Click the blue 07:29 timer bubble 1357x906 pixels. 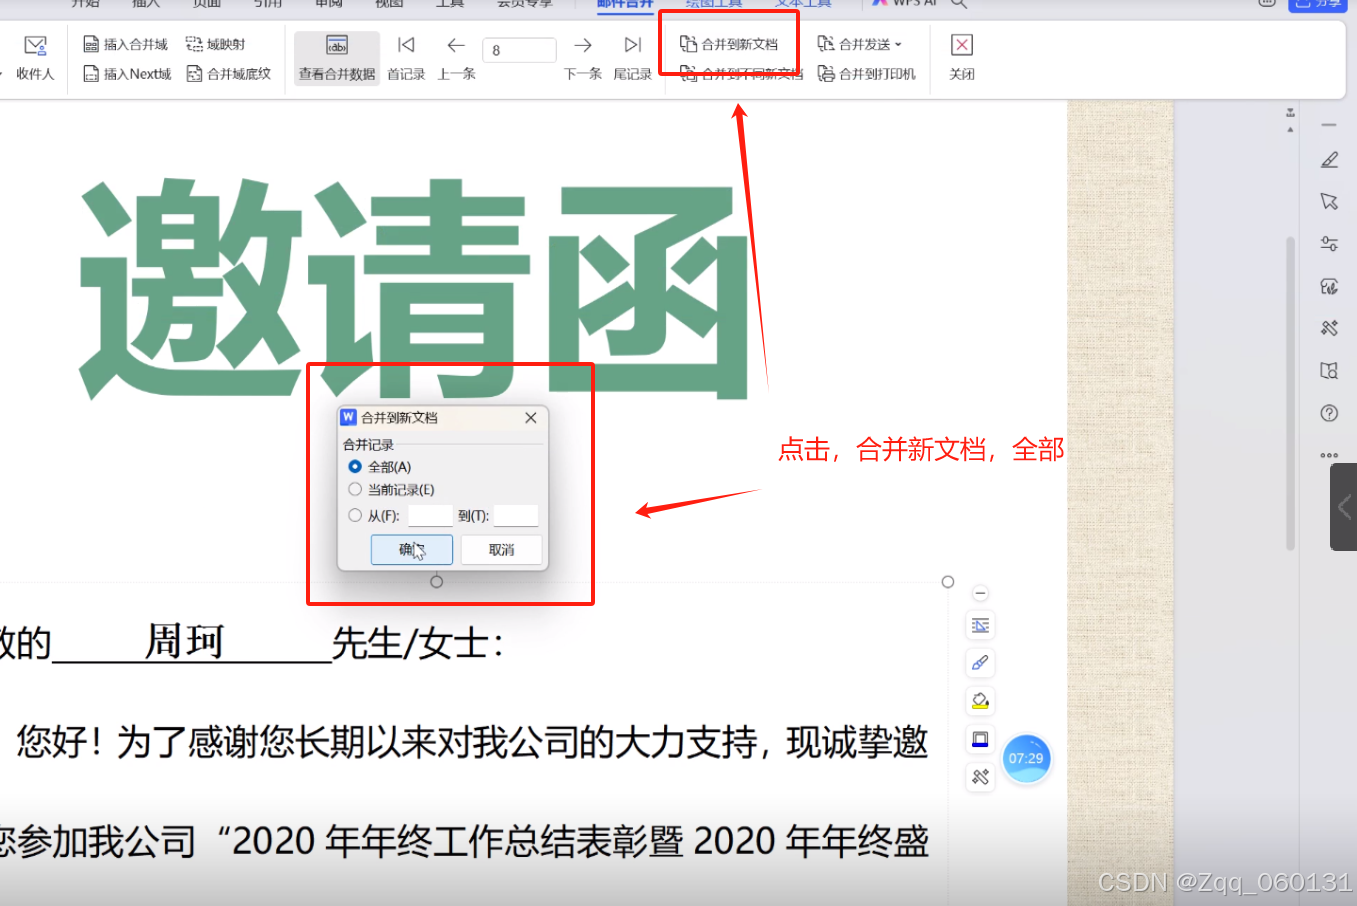pyautogui.click(x=1026, y=759)
